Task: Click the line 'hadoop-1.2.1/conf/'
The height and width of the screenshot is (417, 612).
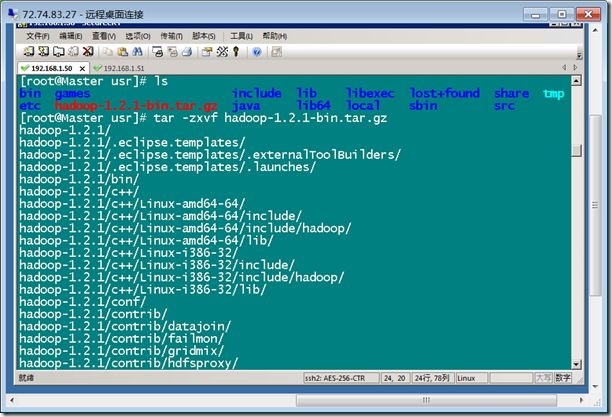Action: (x=82, y=301)
